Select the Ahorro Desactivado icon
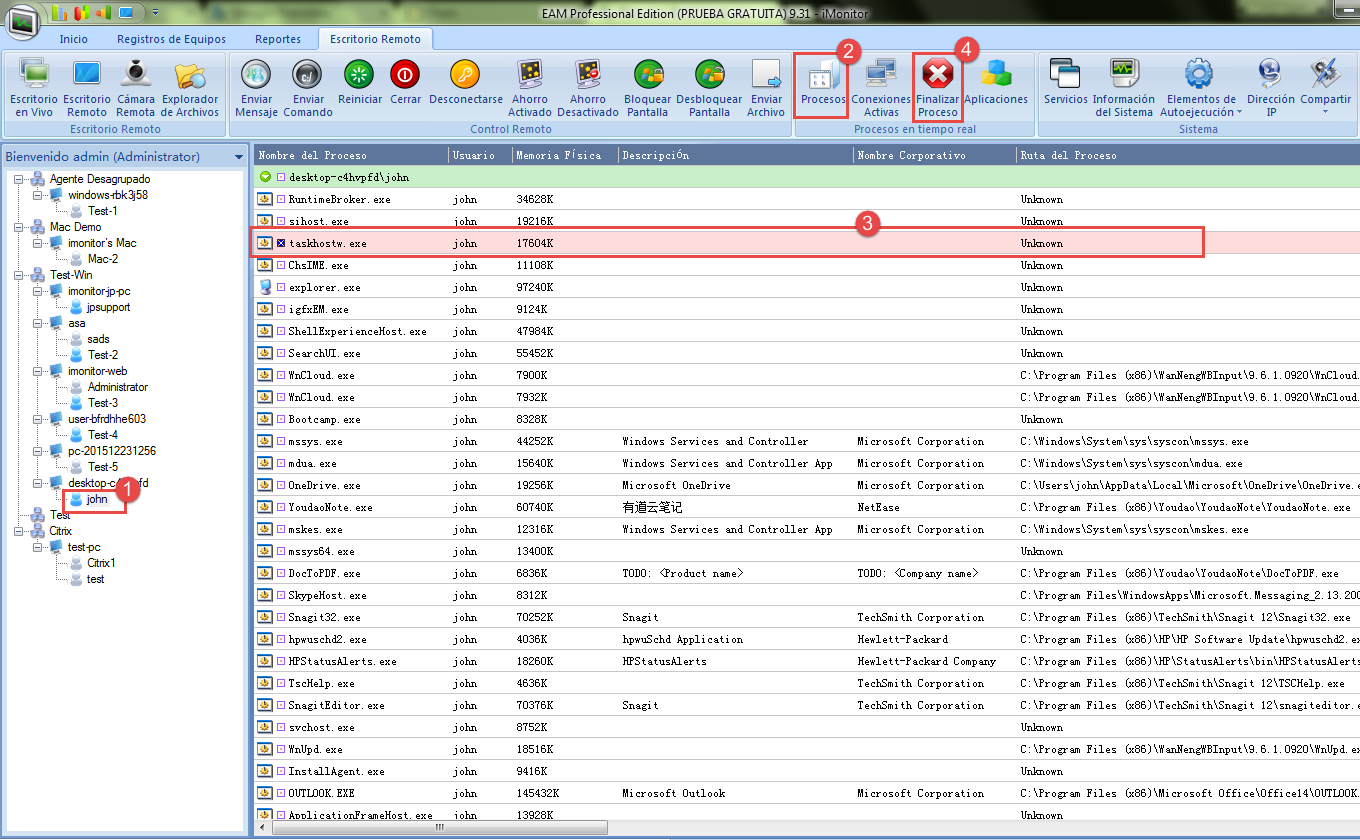1360x840 pixels. tap(588, 88)
